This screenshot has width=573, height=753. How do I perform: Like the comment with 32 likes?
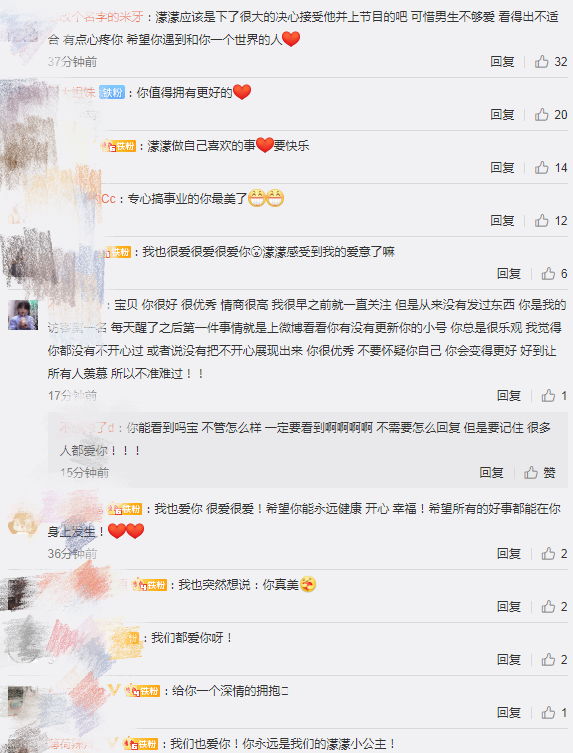(550, 61)
